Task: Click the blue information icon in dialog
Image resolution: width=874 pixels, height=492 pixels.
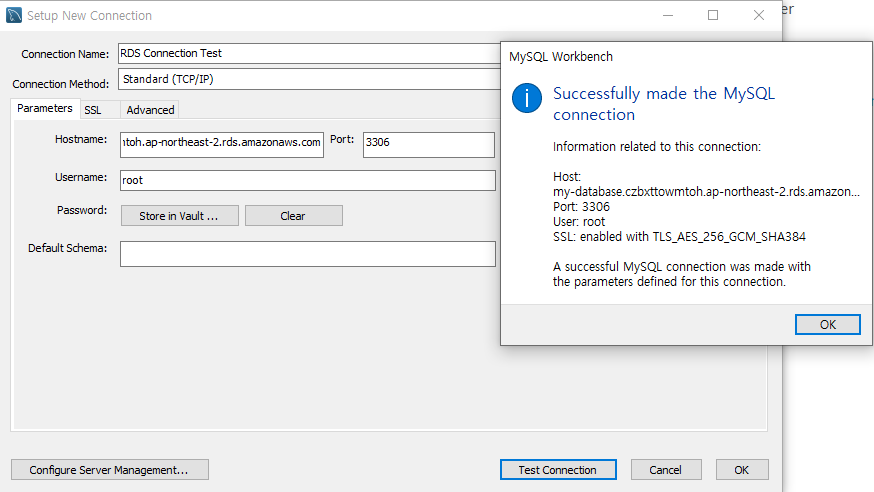Action: (x=527, y=98)
